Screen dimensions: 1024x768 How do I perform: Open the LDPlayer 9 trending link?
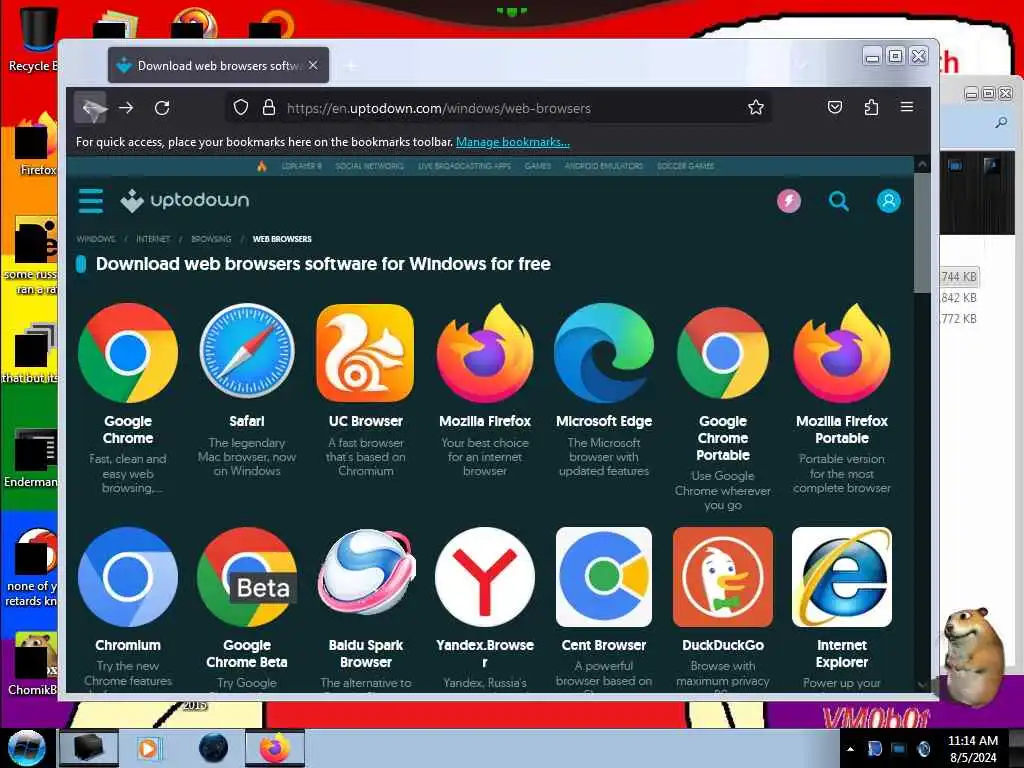point(301,166)
